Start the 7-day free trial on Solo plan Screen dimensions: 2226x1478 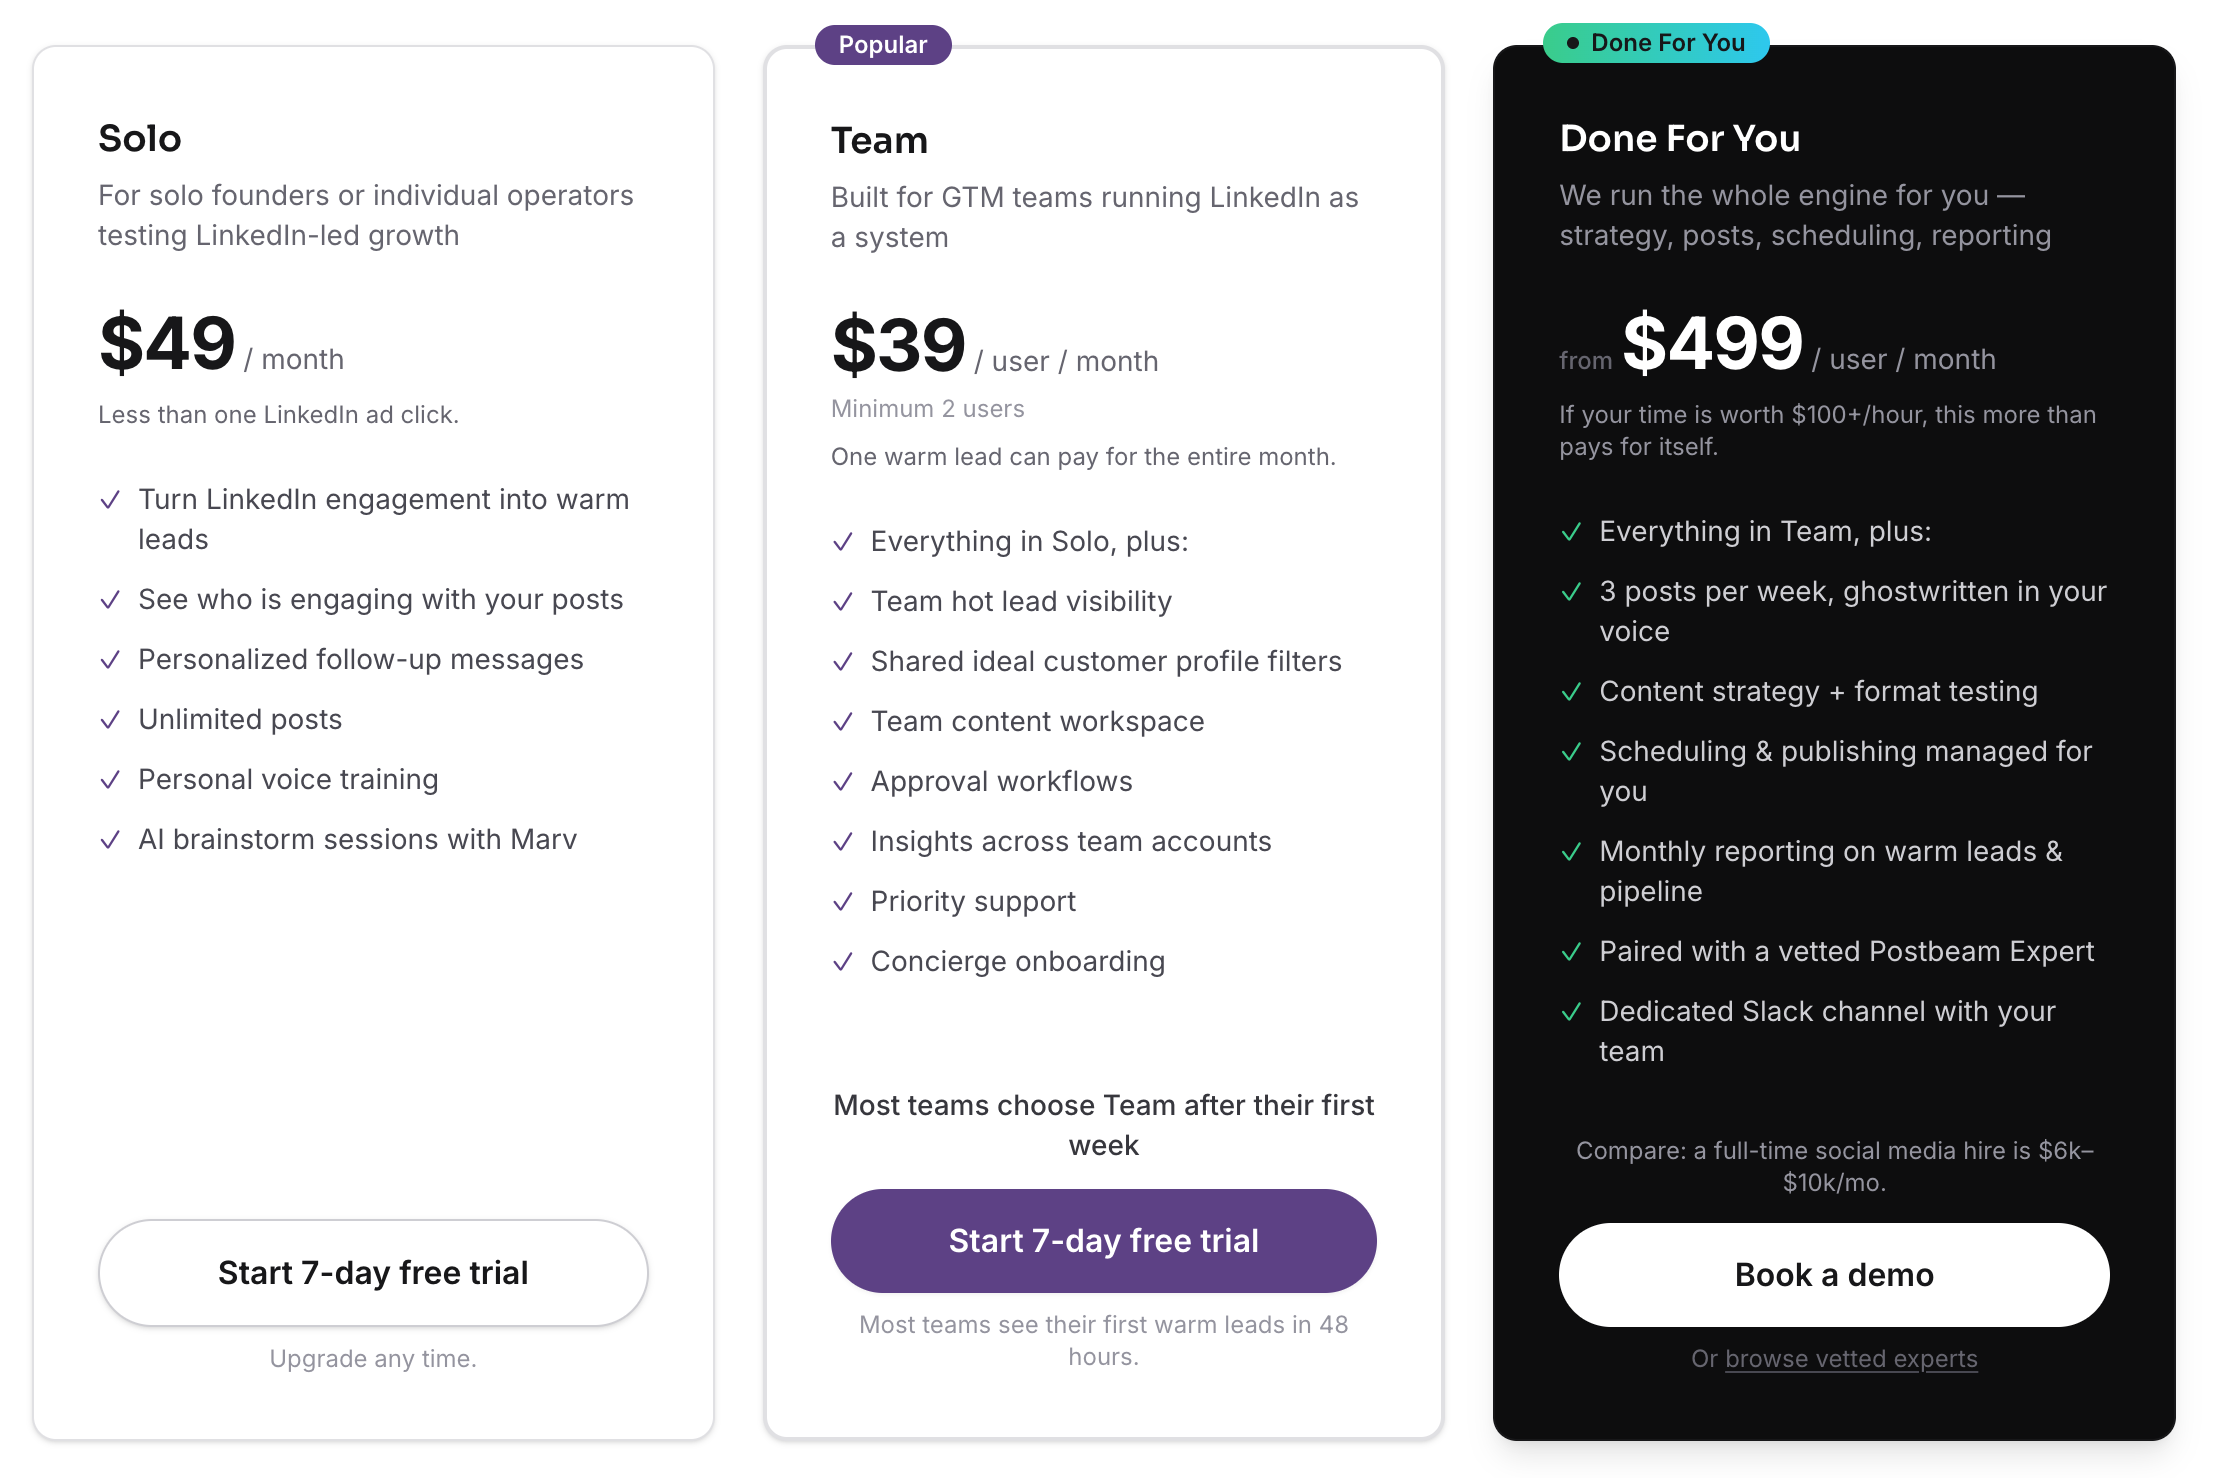[373, 1272]
